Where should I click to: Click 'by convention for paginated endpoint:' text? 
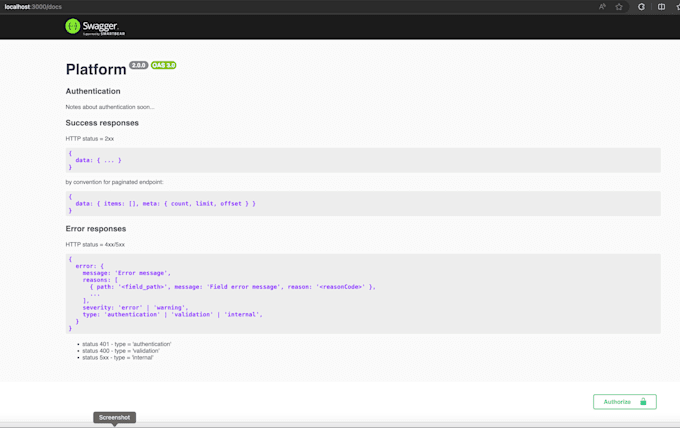click(114, 182)
